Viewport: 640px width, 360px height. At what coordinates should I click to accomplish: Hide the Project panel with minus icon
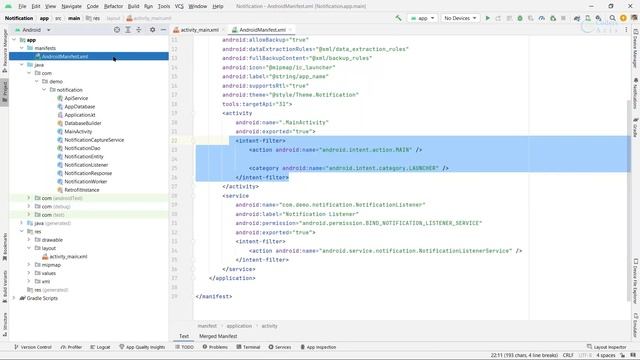click(163, 30)
